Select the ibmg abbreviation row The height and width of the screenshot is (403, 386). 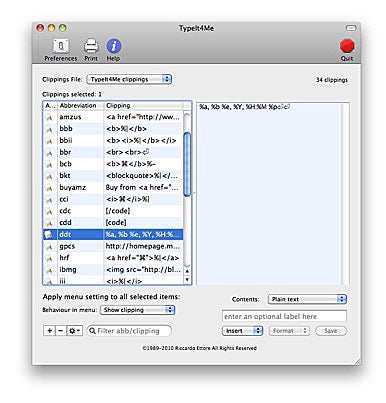(x=113, y=269)
